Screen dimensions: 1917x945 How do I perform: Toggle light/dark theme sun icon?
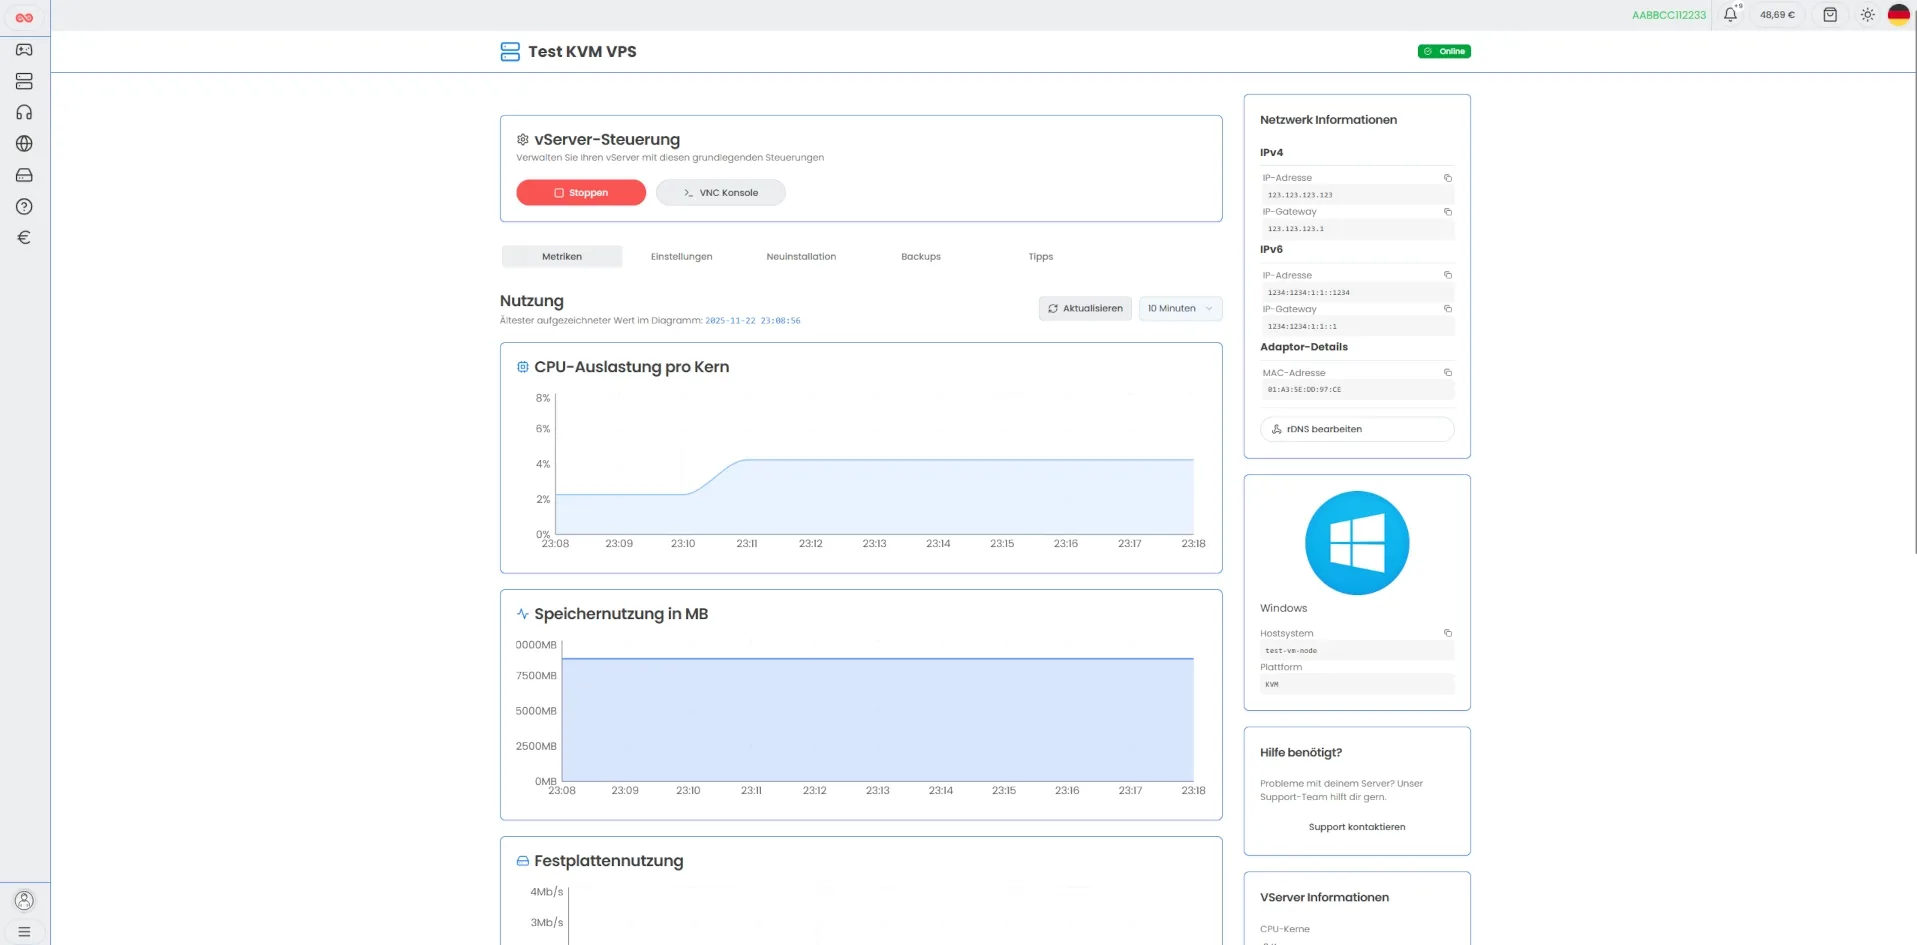point(1867,15)
